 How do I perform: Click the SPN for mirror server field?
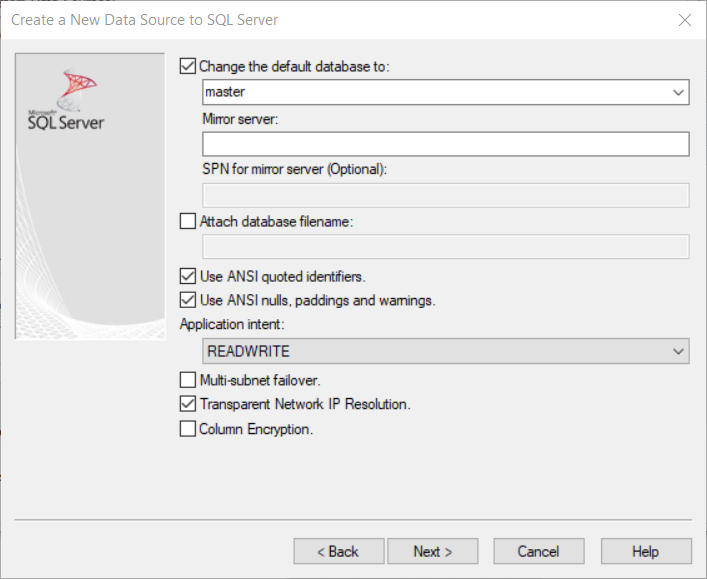(446, 195)
